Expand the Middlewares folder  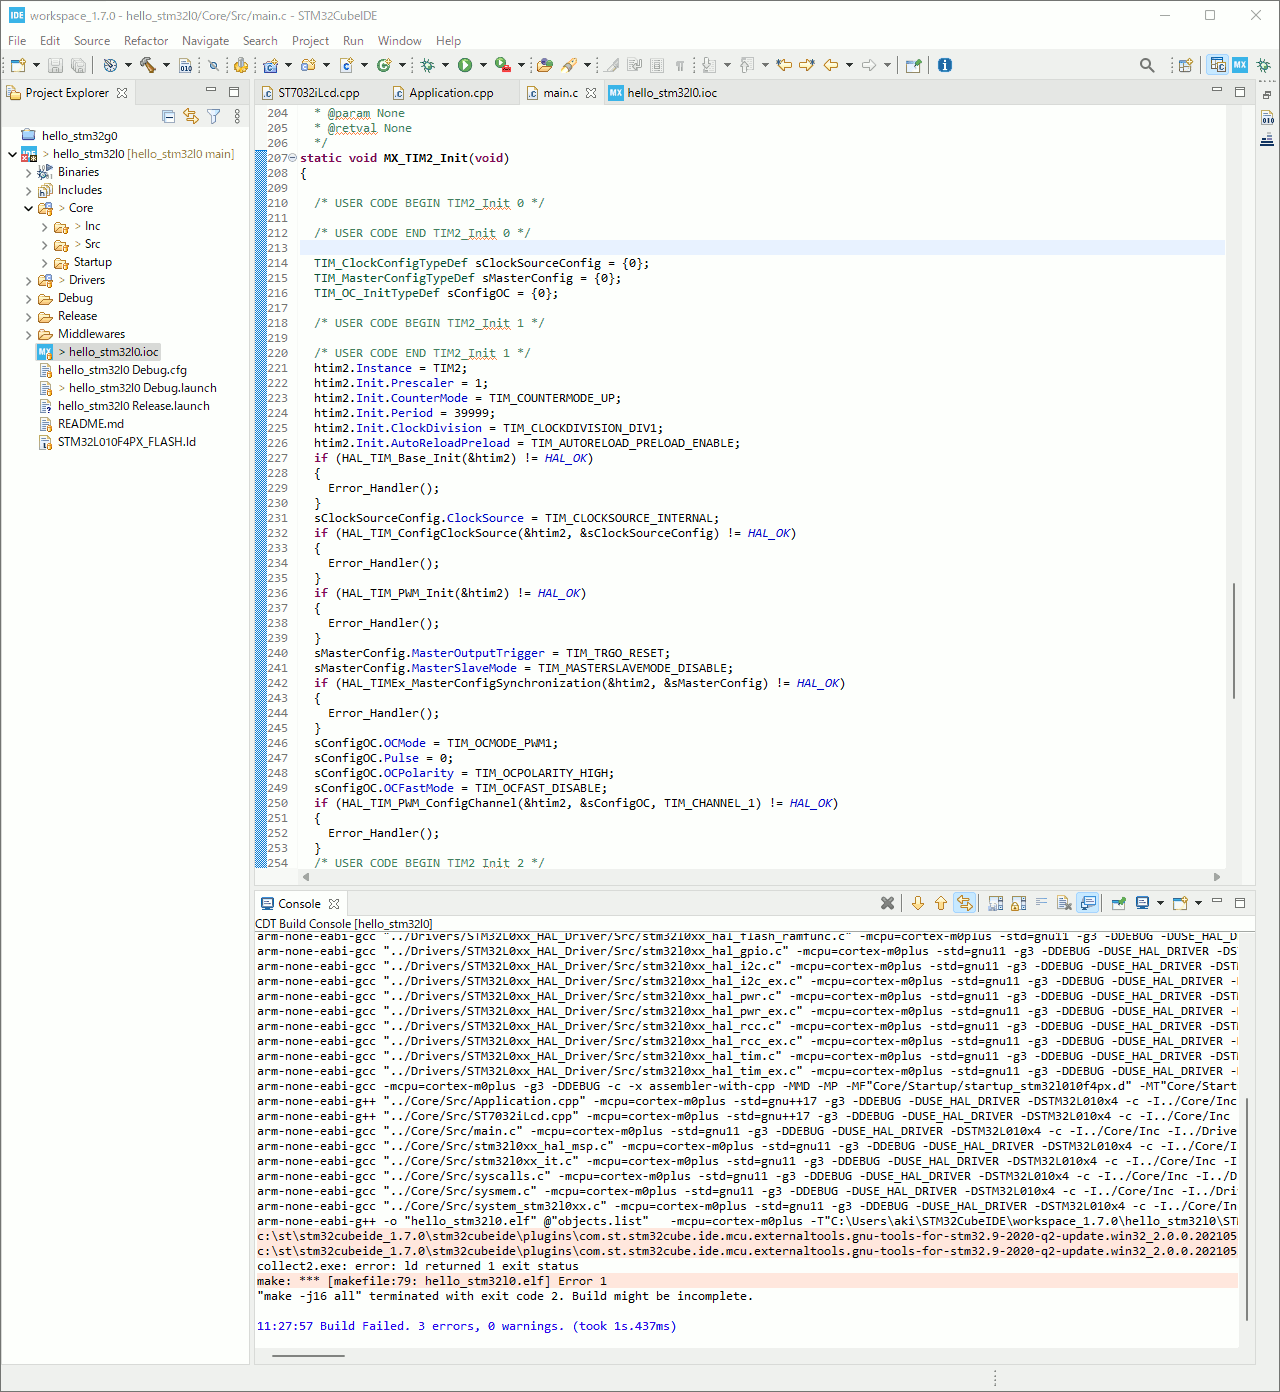point(28,334)
